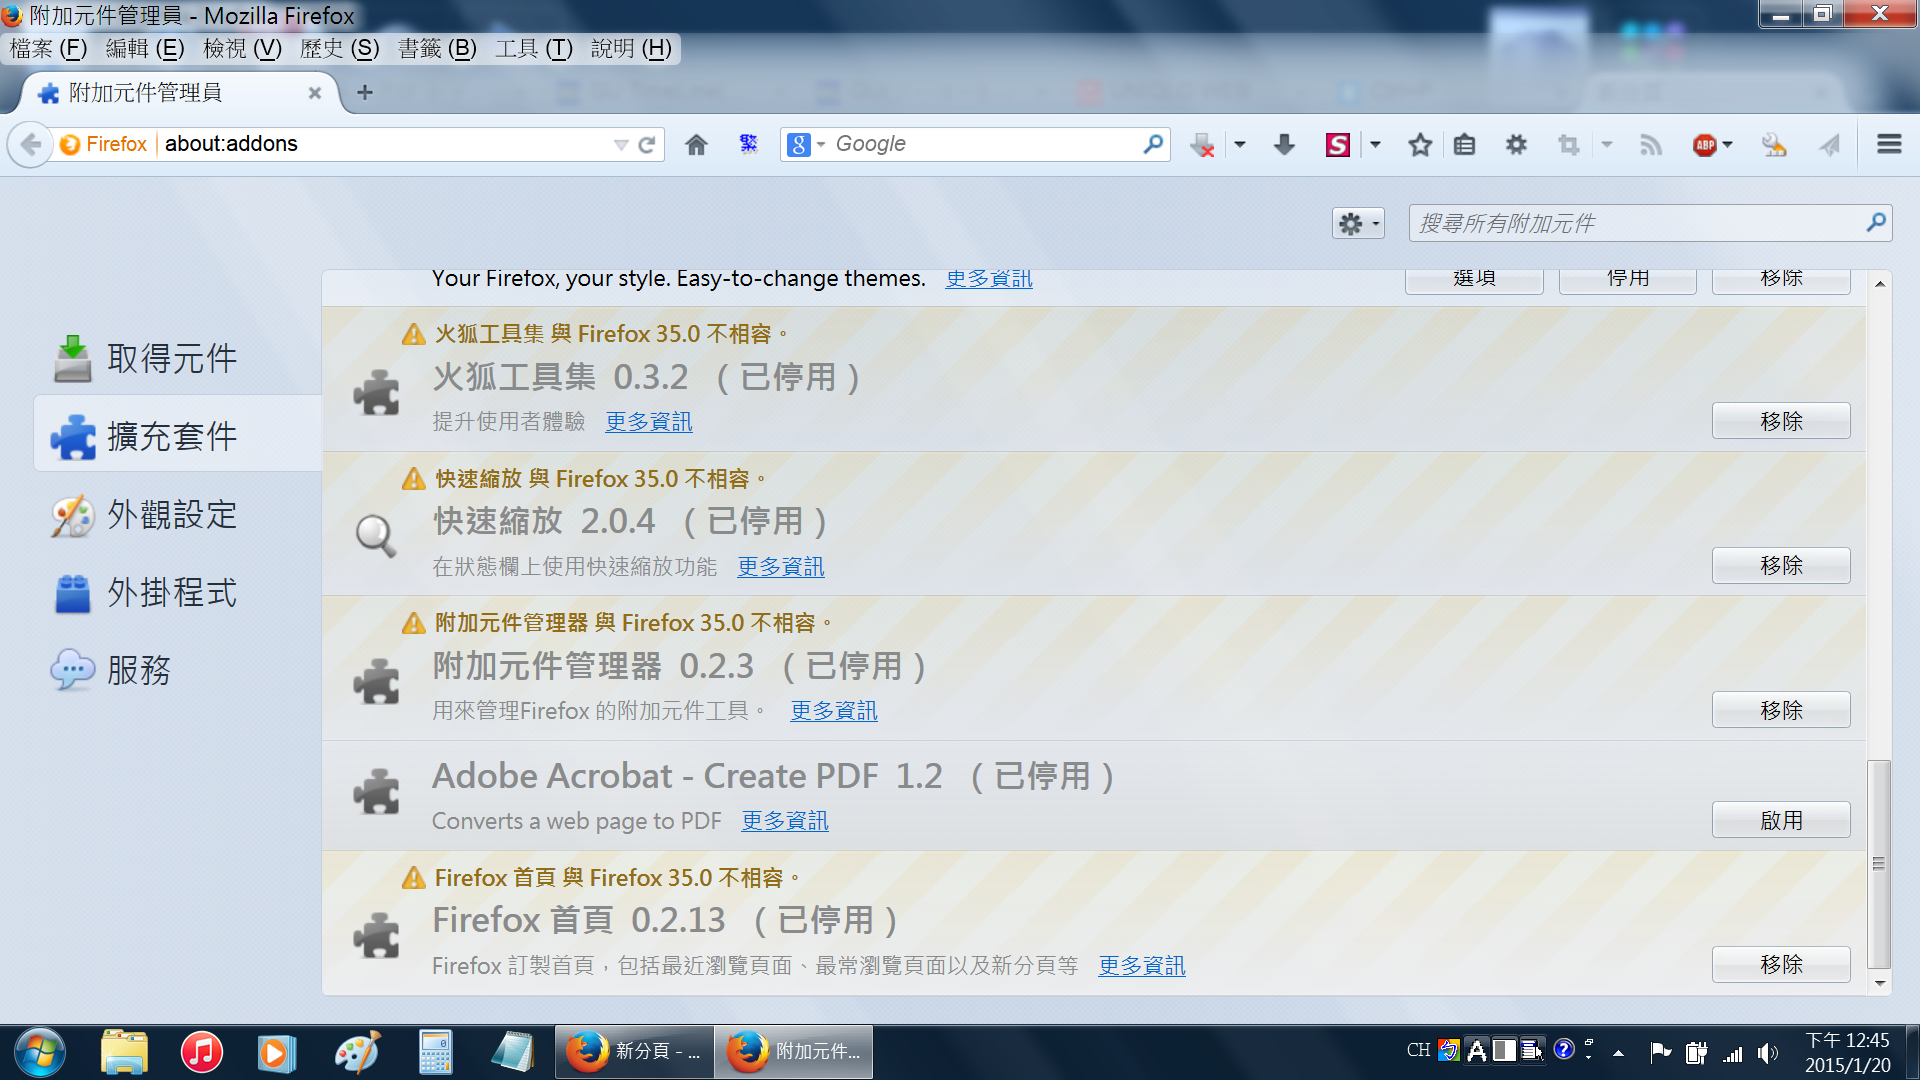
Task: Click the Home toolbar icon
Action: pos(696,145)
